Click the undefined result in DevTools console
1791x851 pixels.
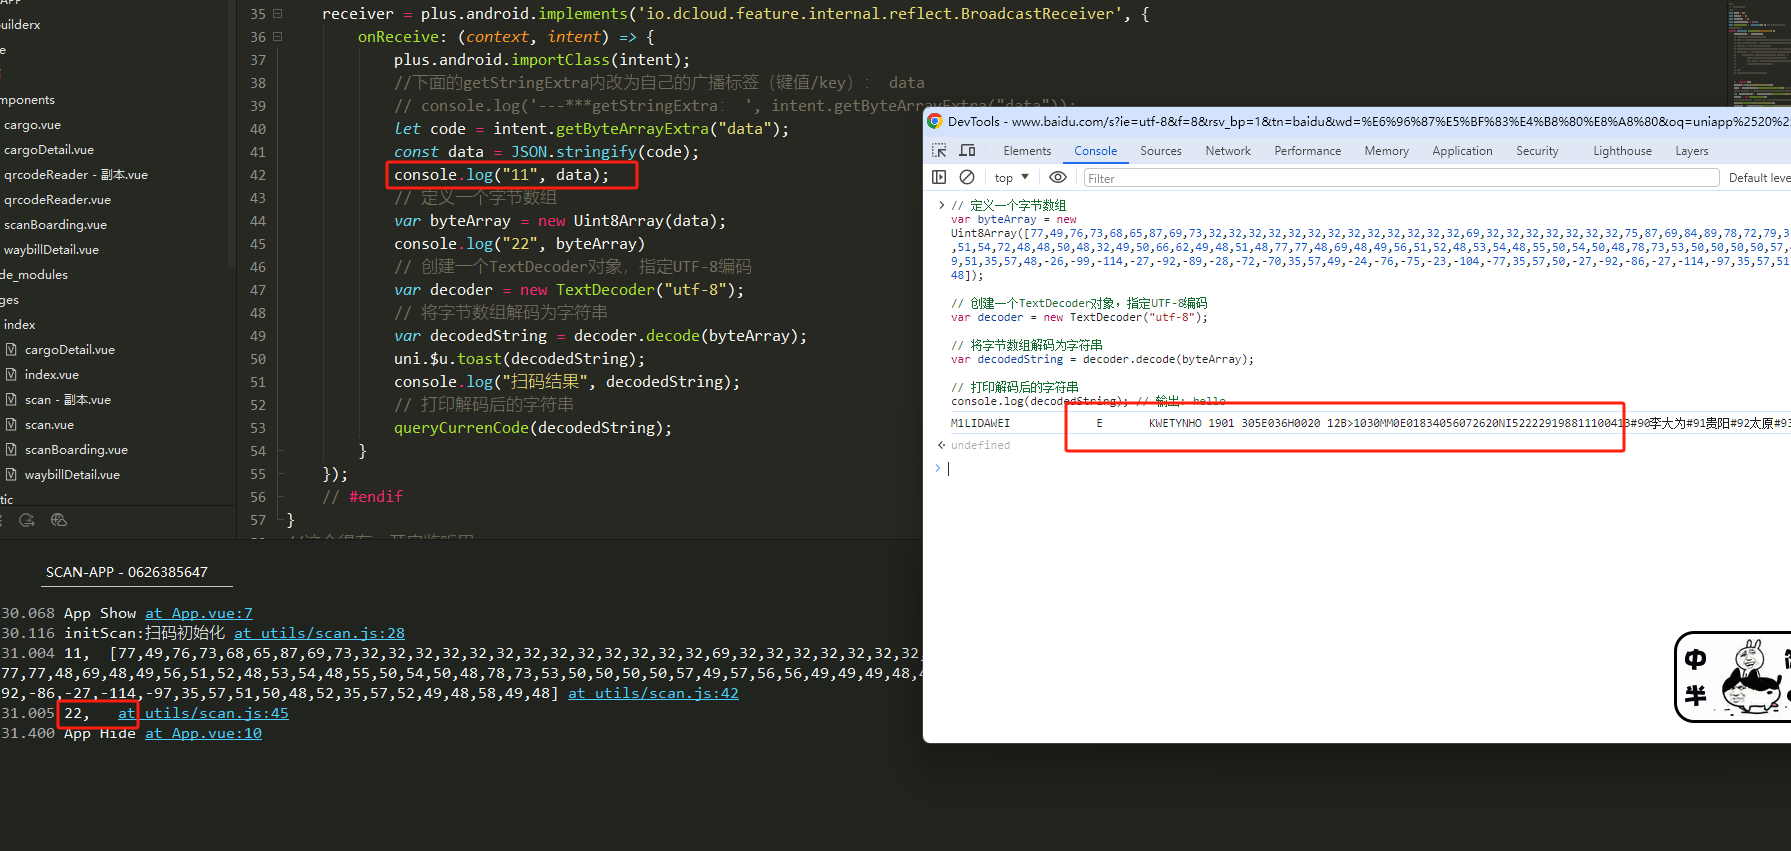(980, 445)
